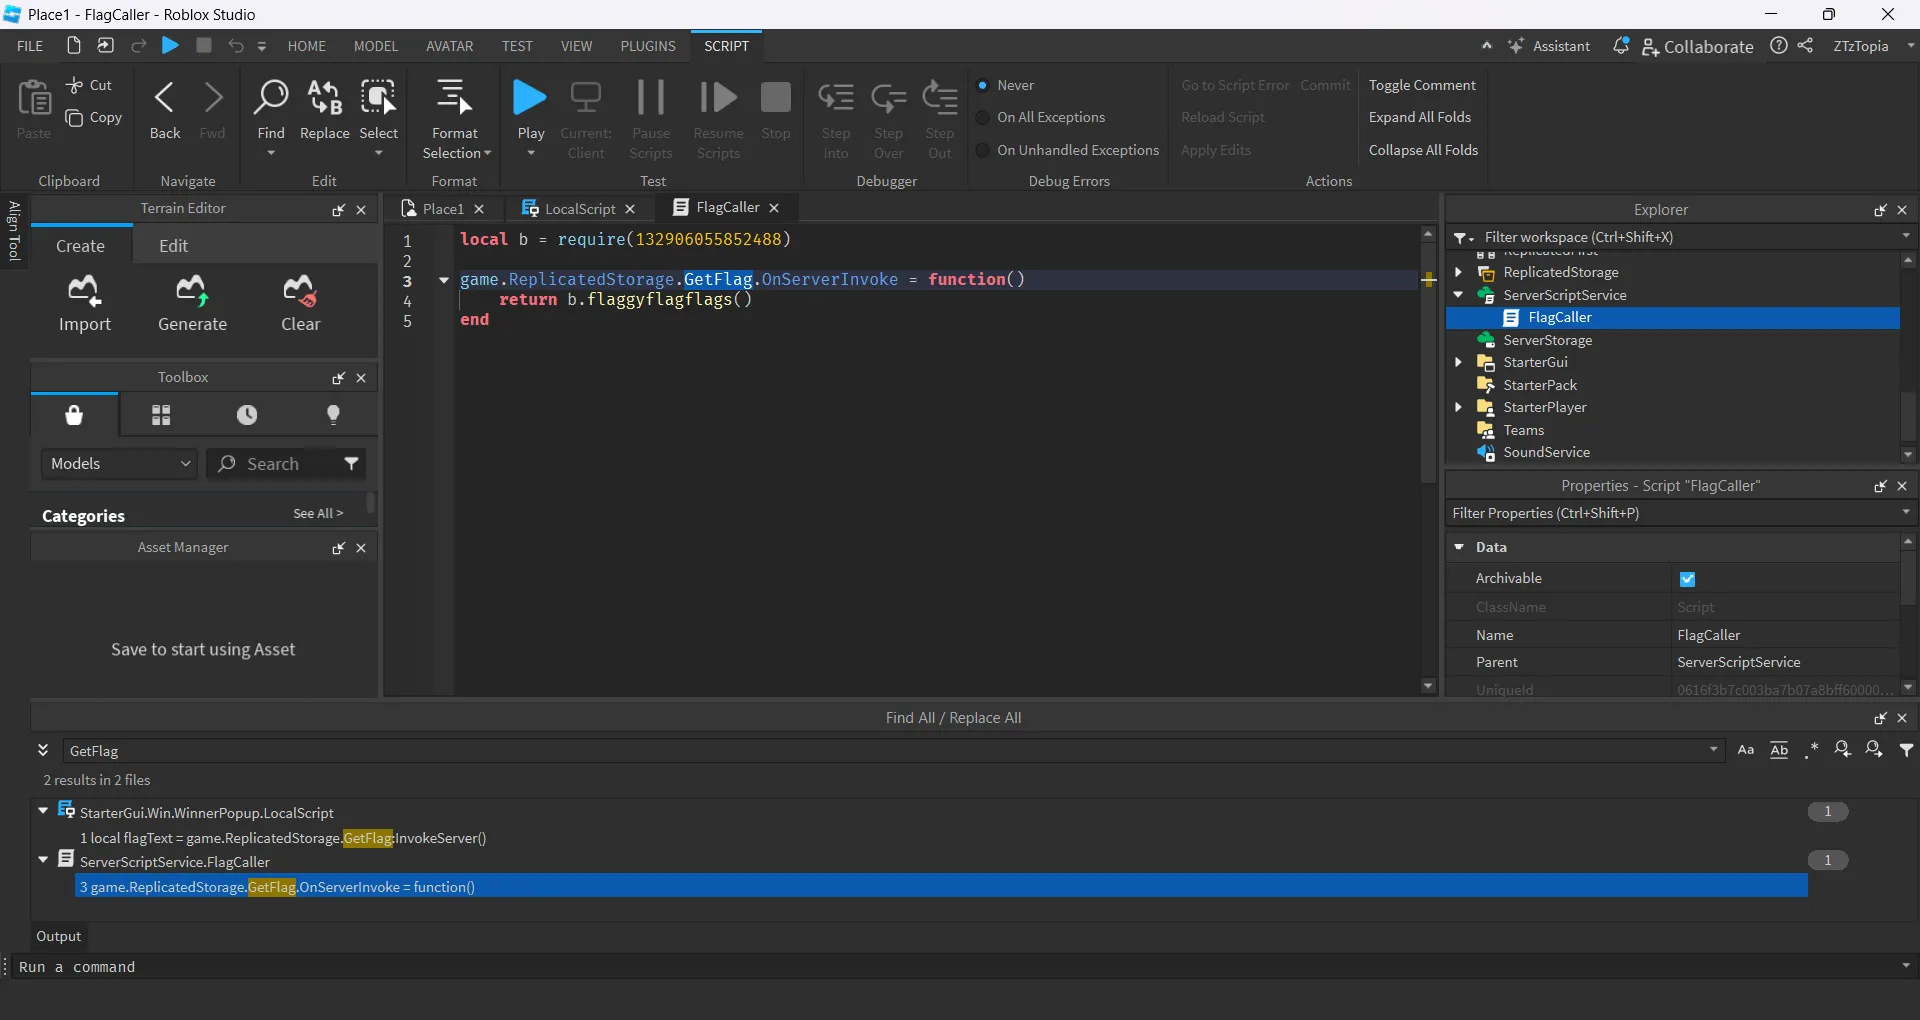Toggle Whole Word match in Find All

click(1779, 750)
